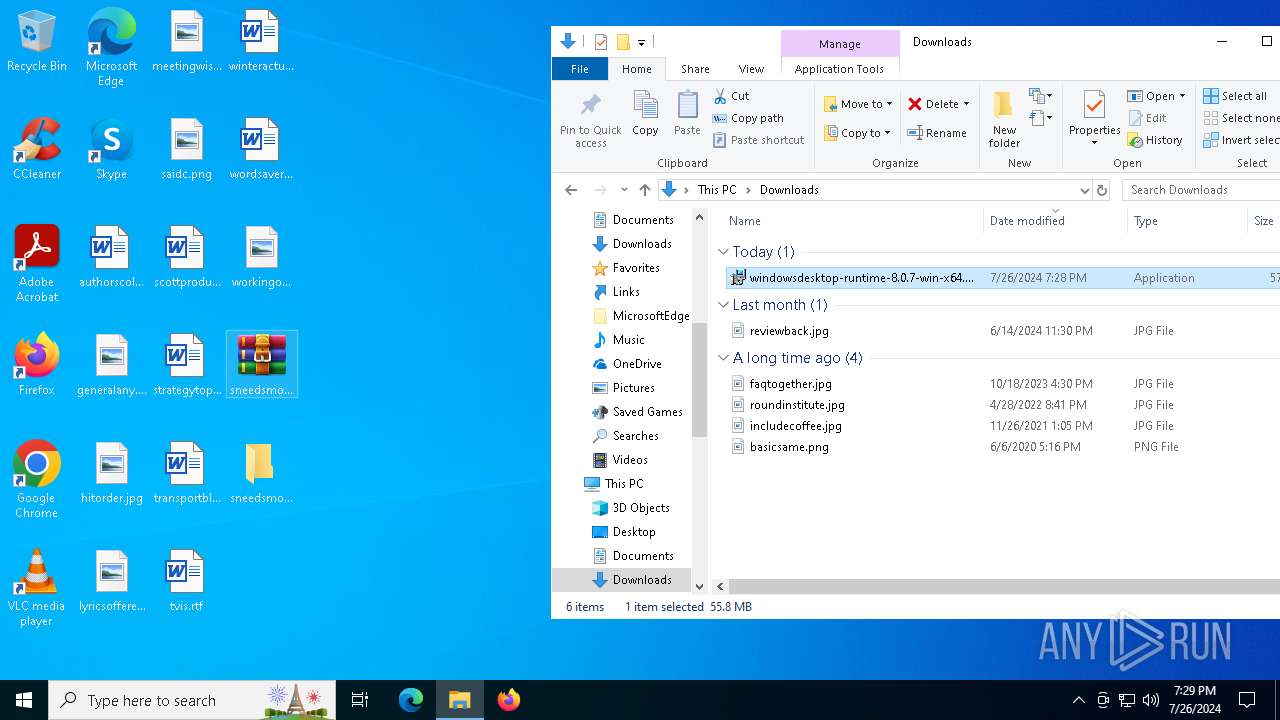Viewport: 1280px width, 720px height.
Task: Open the Copy to dropdown
Action: point(858,133)
